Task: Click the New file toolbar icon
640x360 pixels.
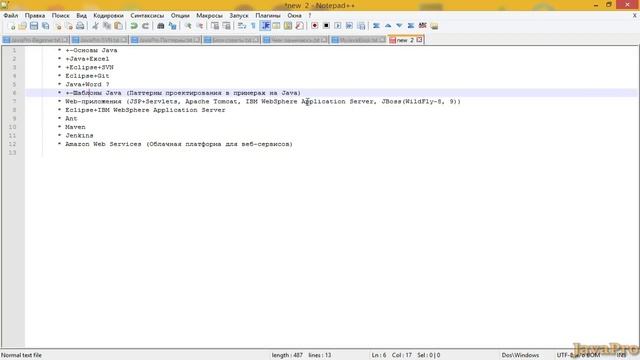Action: click(x=11, y=26)
